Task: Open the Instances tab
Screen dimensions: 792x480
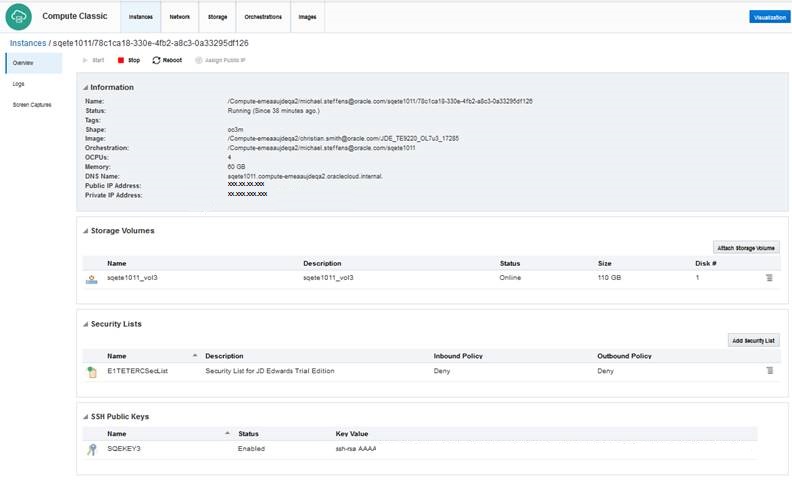Action: (x=140, y=17)
